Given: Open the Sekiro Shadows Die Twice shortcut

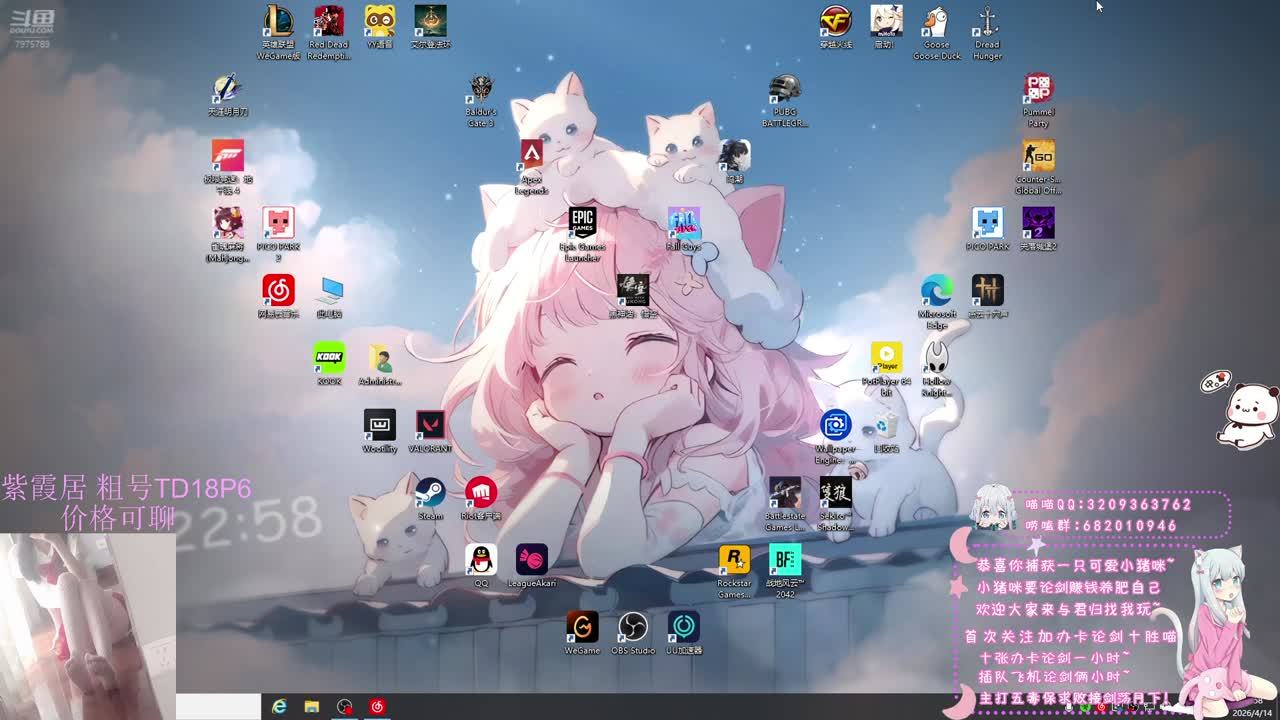Looking at the screenshot, I should pyautogui.click(x=836, y=505).
